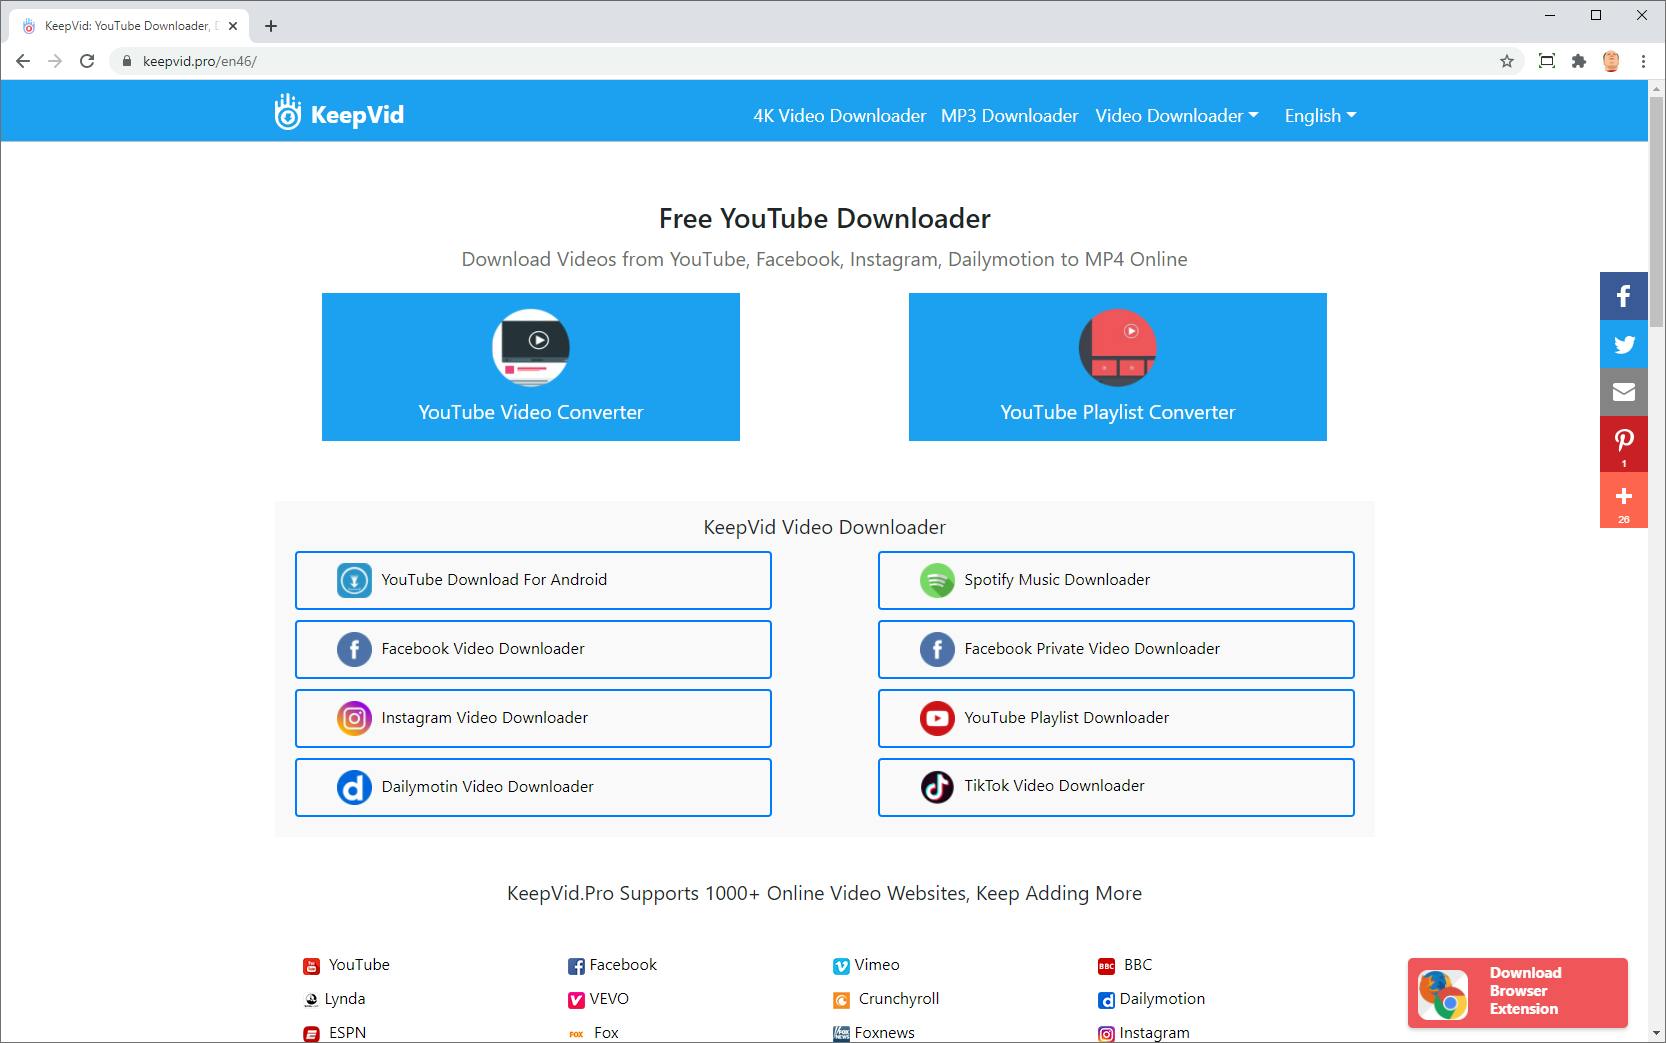Click the Facebook supported site link

623,965
